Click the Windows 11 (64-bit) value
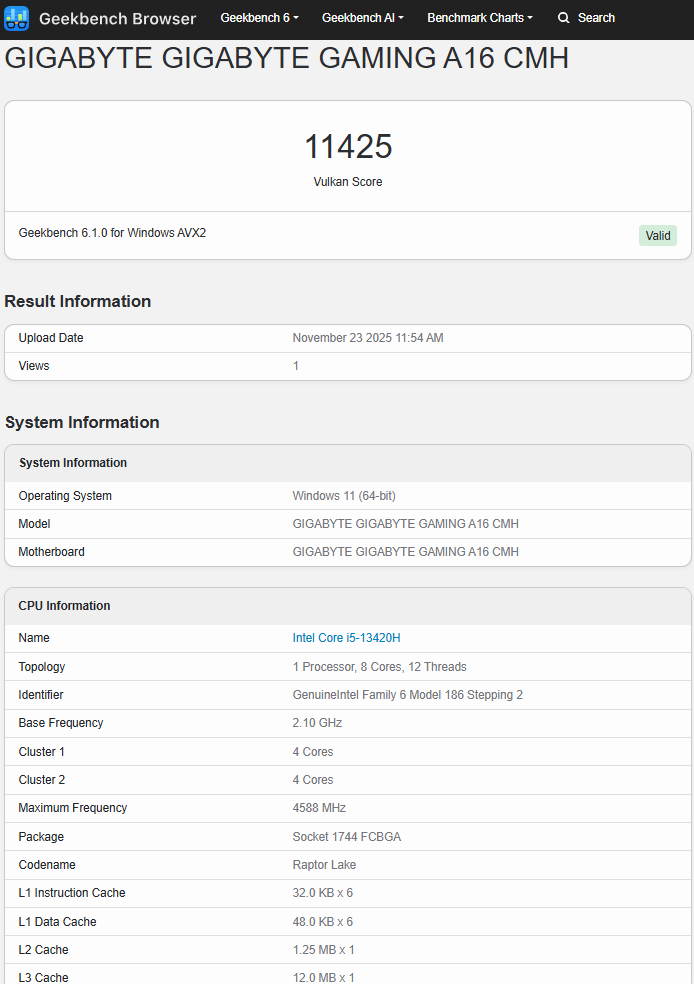This screenshot has height=984, width=694. click(x=344, y=496)
